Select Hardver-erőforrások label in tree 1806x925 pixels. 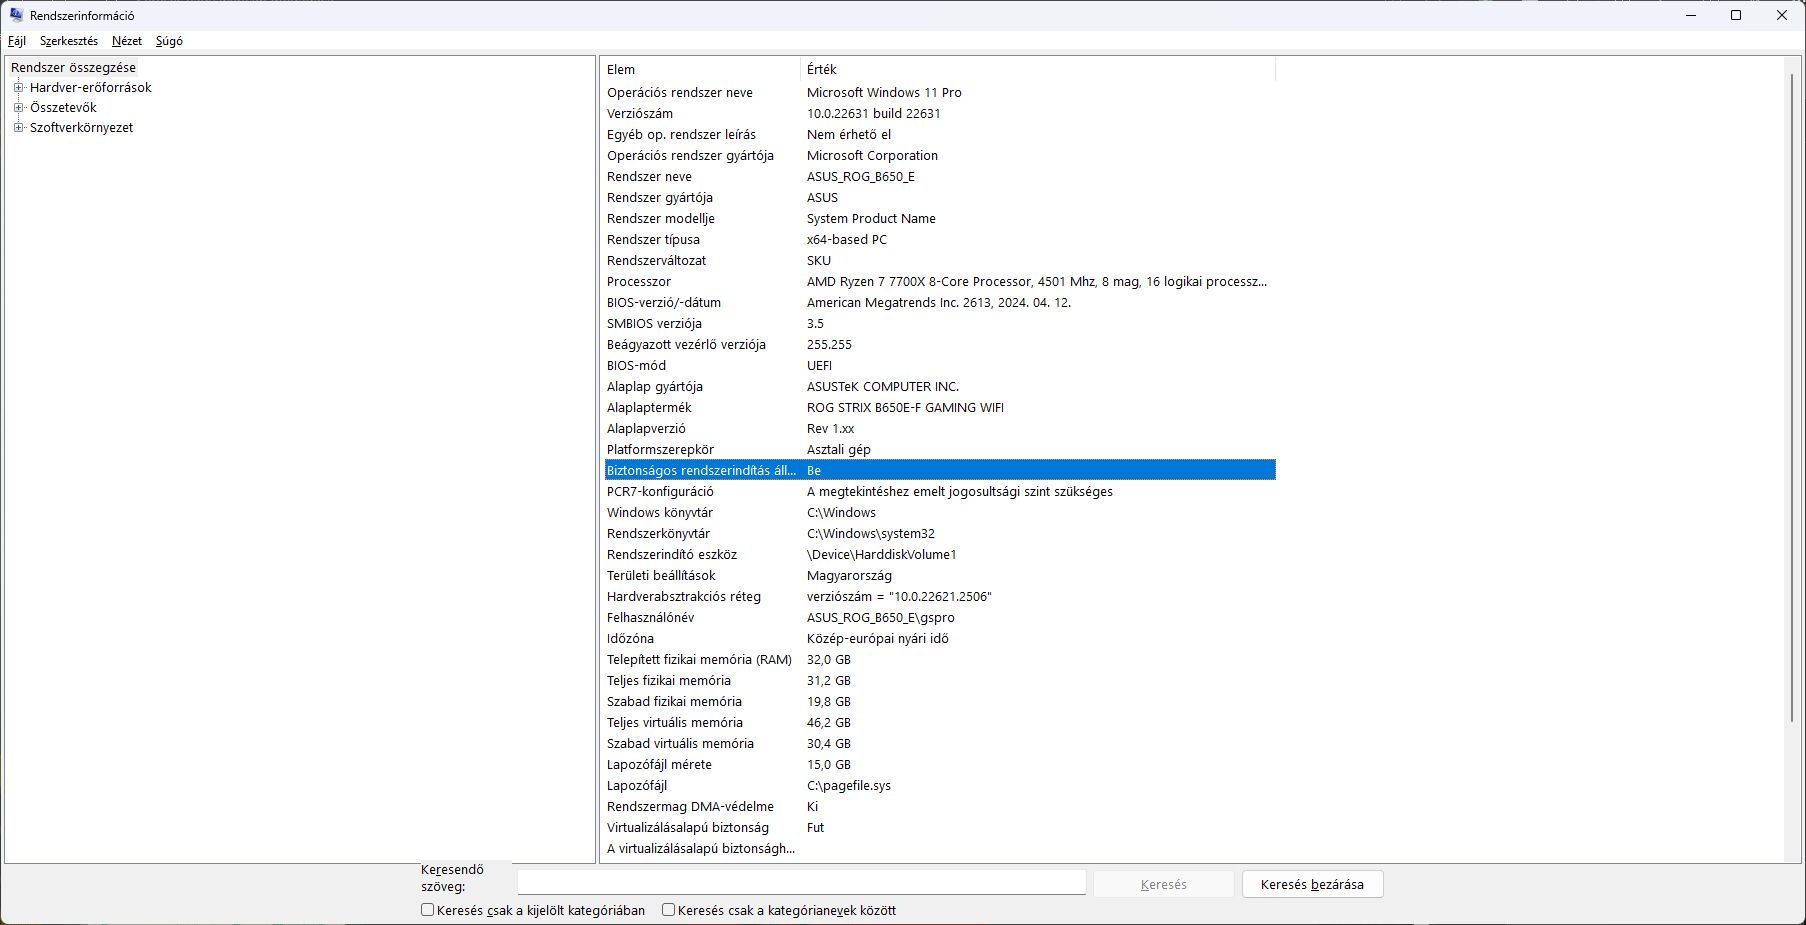pyautogui.click(x=91, y=87)
